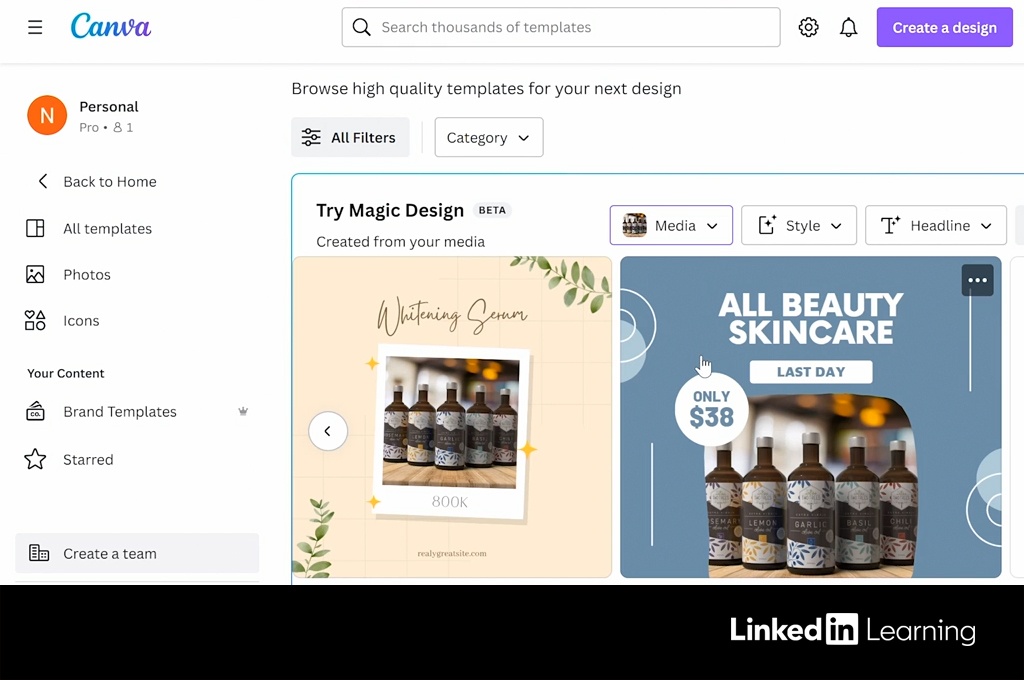Viewport: 1024px width, 680px height.
Task: Click the Personal account avatar
Action: [47, 116]
